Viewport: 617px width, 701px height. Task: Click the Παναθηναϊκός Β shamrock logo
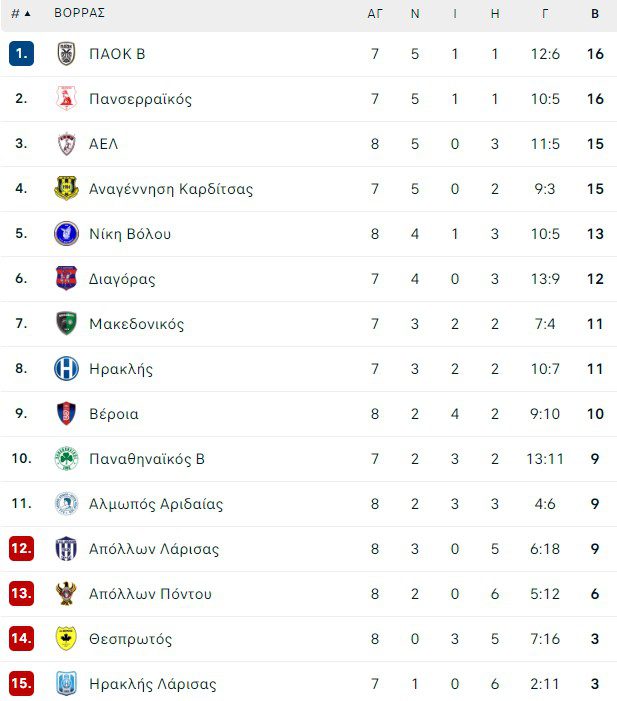[x=66, y=459]
